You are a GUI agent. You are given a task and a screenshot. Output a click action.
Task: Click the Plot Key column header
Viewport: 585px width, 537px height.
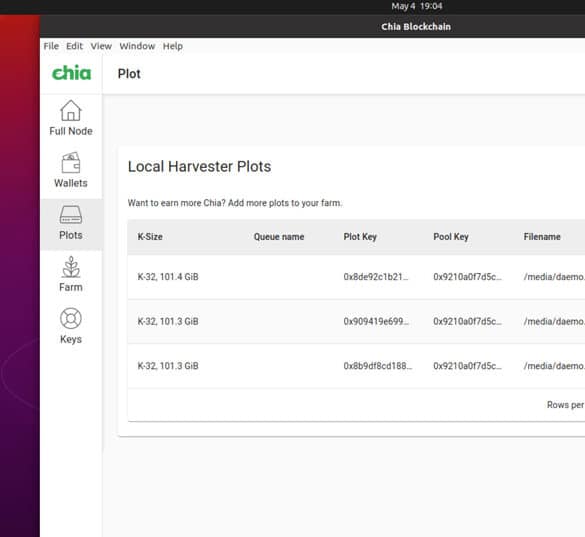click(360, 237)
